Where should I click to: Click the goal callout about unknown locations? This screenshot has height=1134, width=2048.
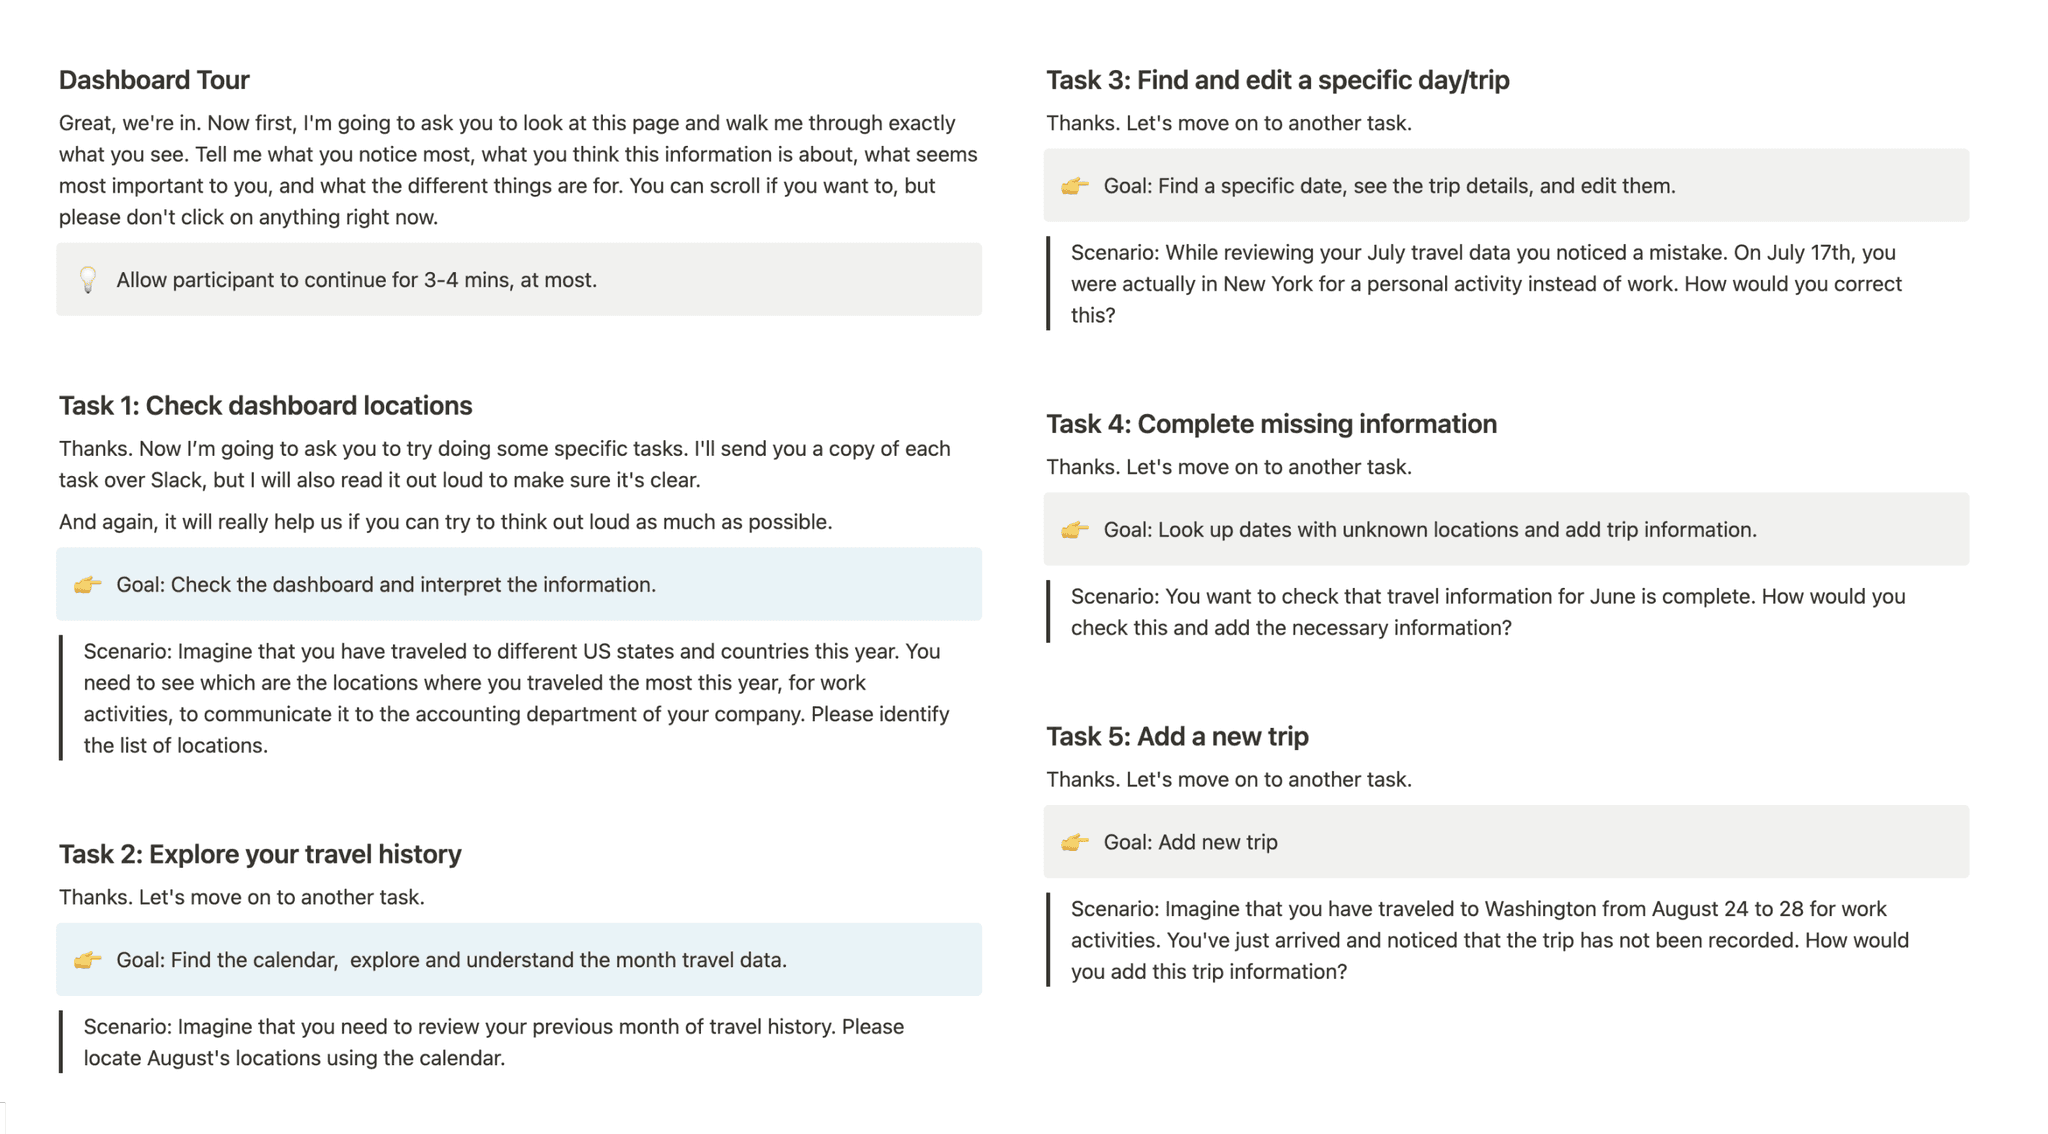pyautogui.click(x=1506, y=530)
